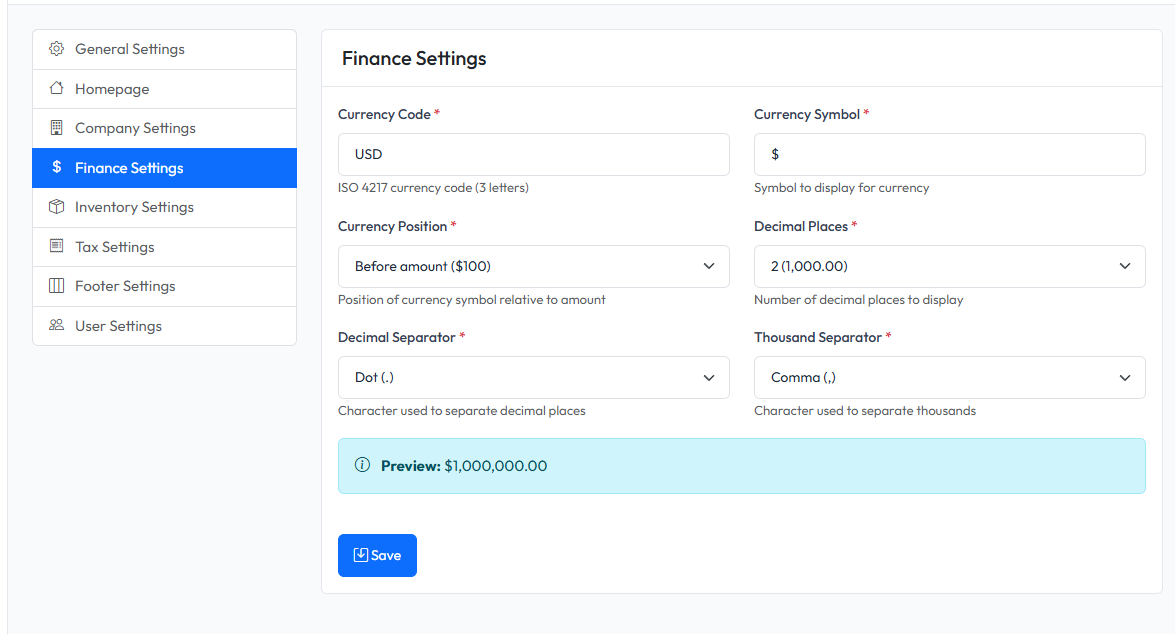Select the home icon for Homepage
The image size is (1175, 634).
click(x=57, y=88)
